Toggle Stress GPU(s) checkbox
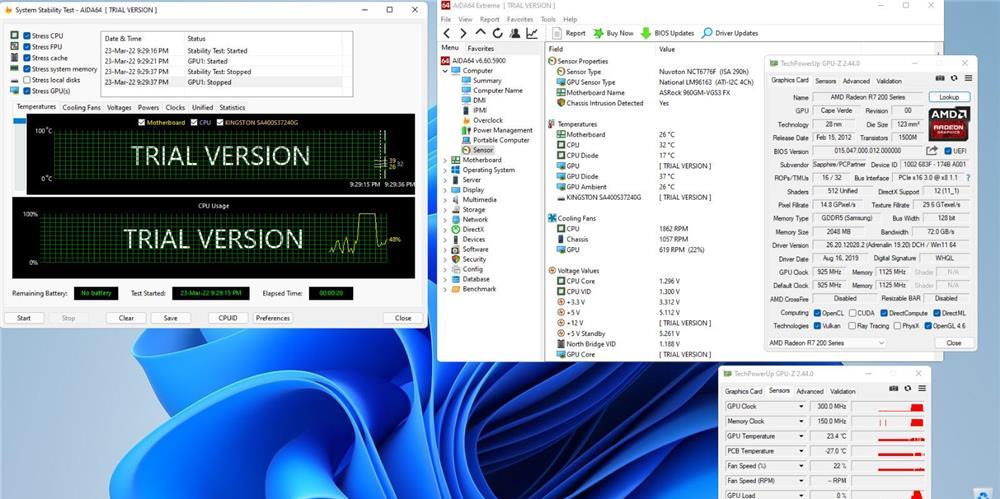1000x499 pixels. (x=27, y=91)
